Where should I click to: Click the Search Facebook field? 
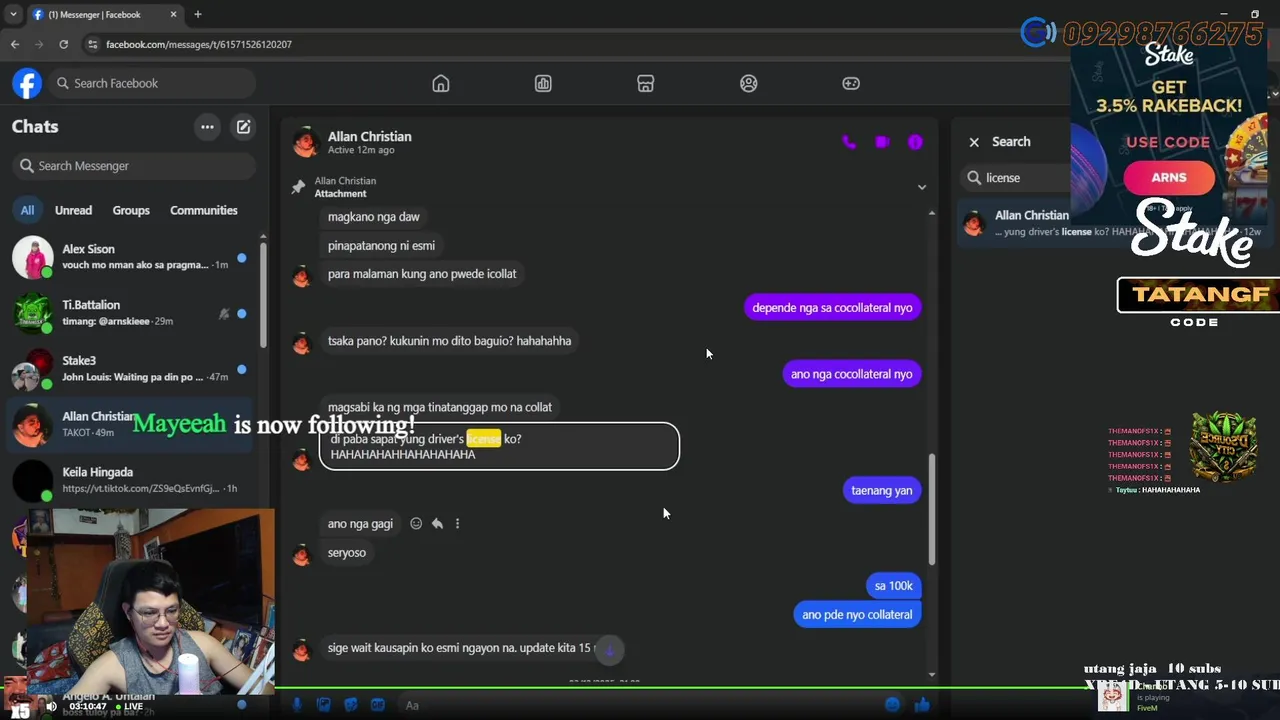pyautogui.click(x=150, y=83)
